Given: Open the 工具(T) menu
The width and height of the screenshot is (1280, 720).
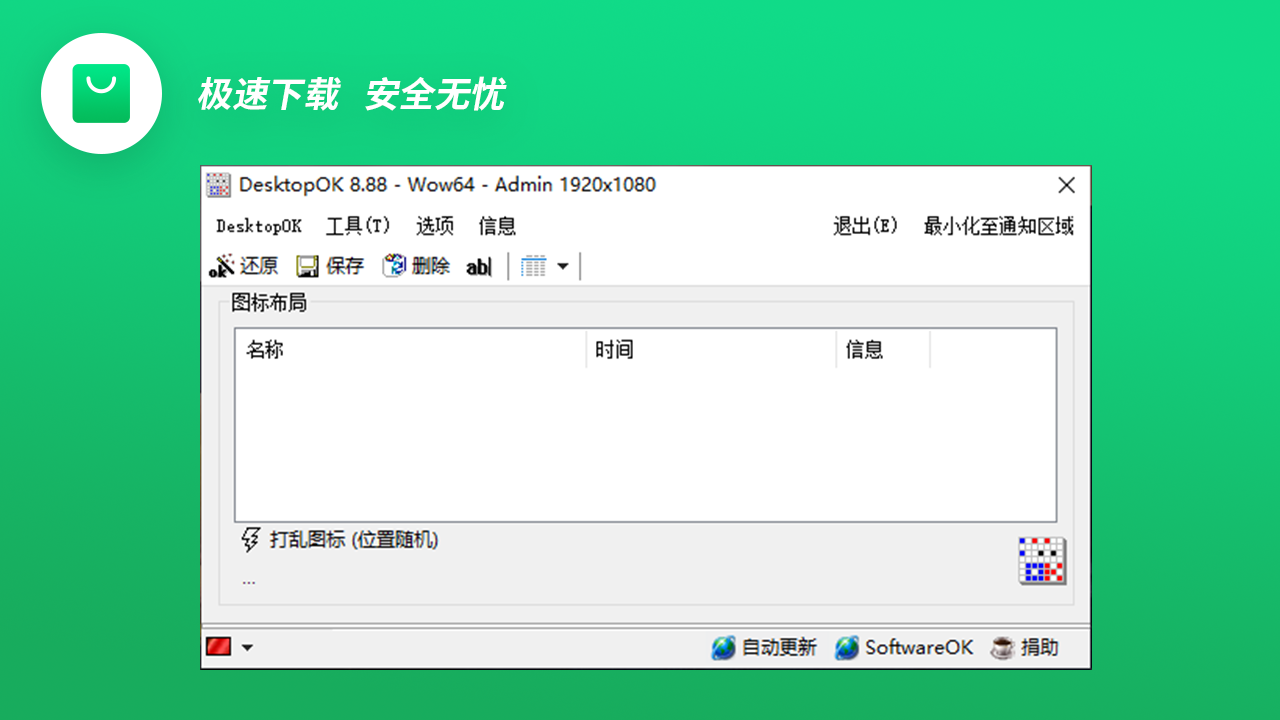Looking at the screenshot, I should pos(358,226).
